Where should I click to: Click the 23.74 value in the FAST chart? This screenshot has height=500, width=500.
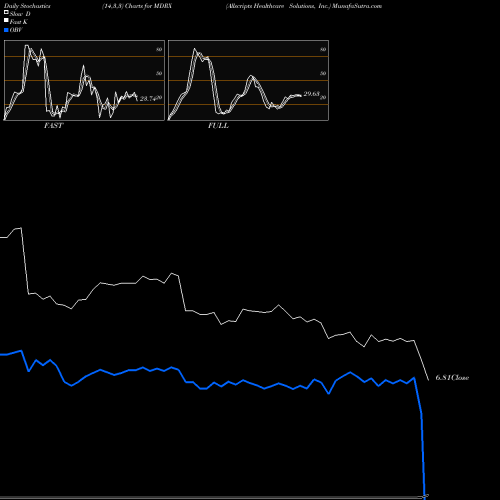tap(148, 99)
